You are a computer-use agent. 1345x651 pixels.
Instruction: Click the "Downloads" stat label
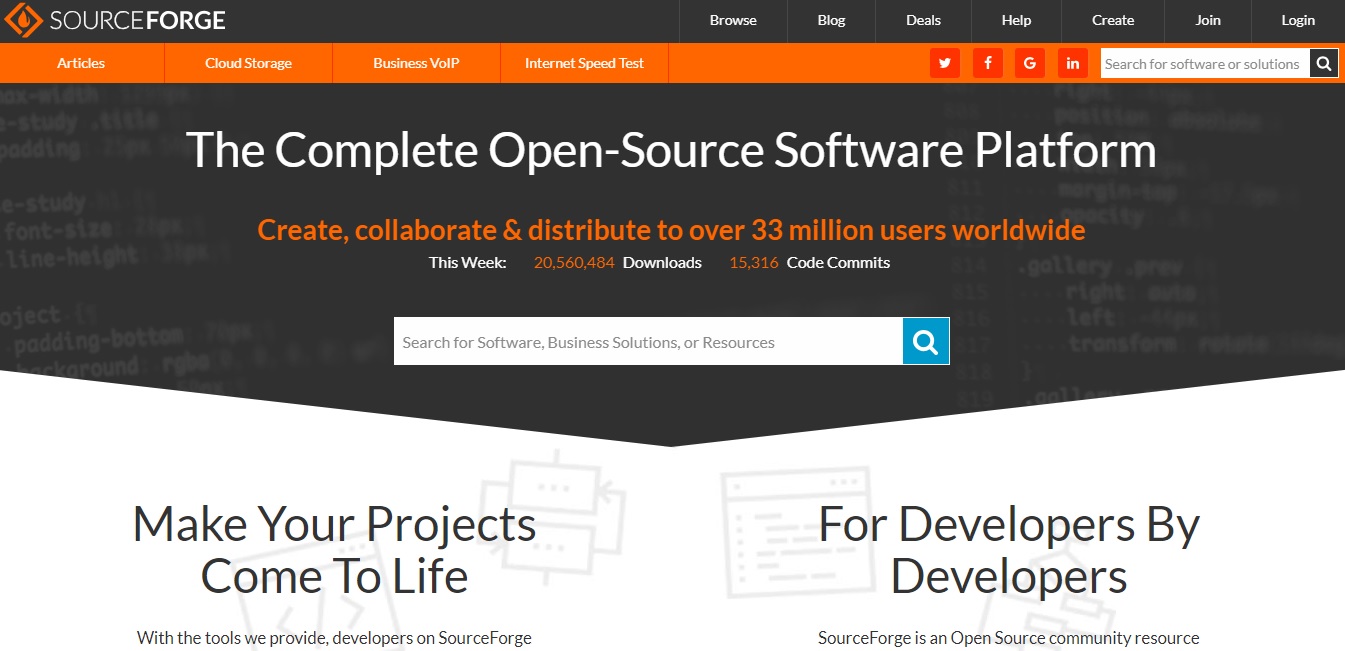[662, 263]
